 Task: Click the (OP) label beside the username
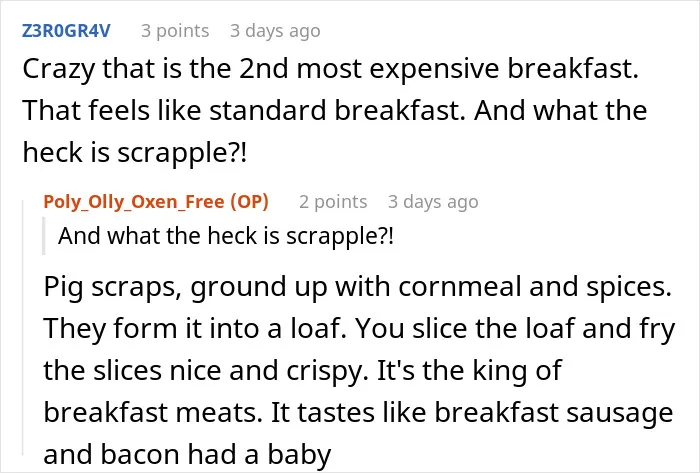pos(250,202)
